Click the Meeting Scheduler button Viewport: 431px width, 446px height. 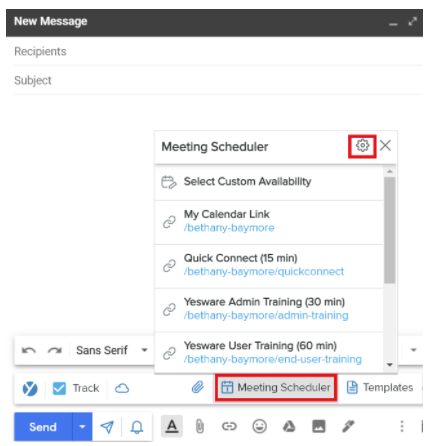[x=276, y=387]
